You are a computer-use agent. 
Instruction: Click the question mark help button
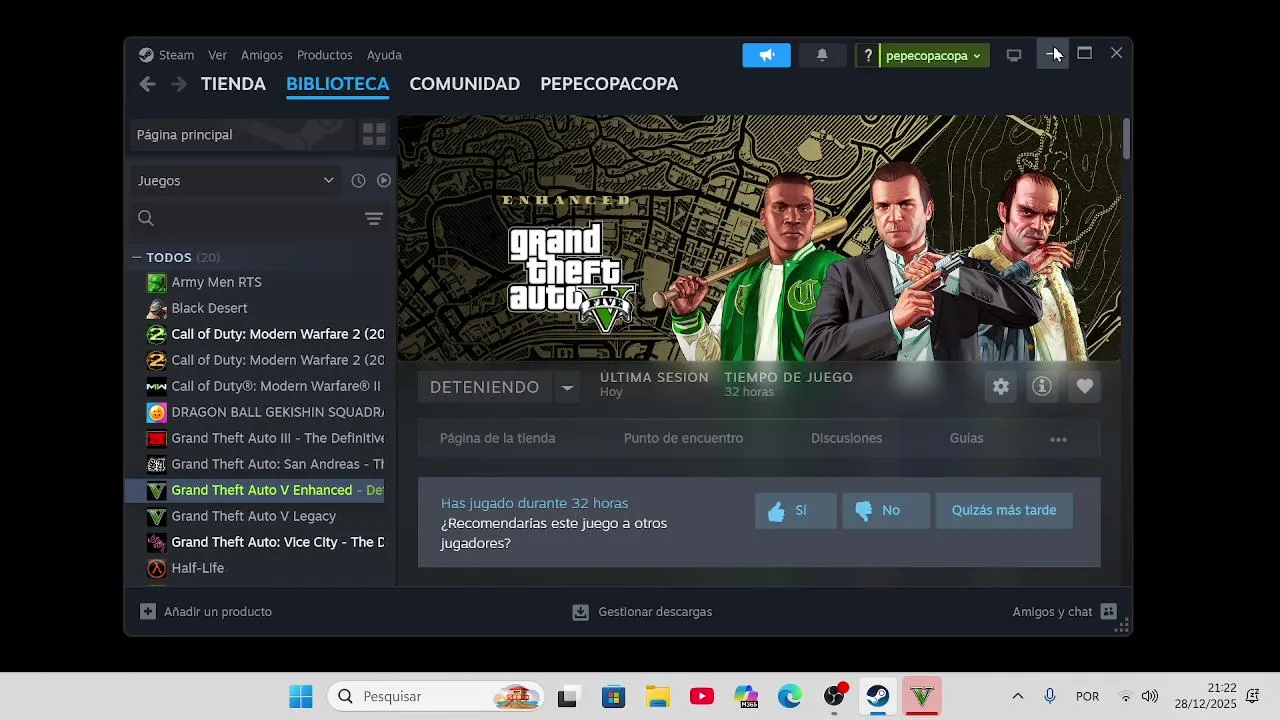(868, 55)
